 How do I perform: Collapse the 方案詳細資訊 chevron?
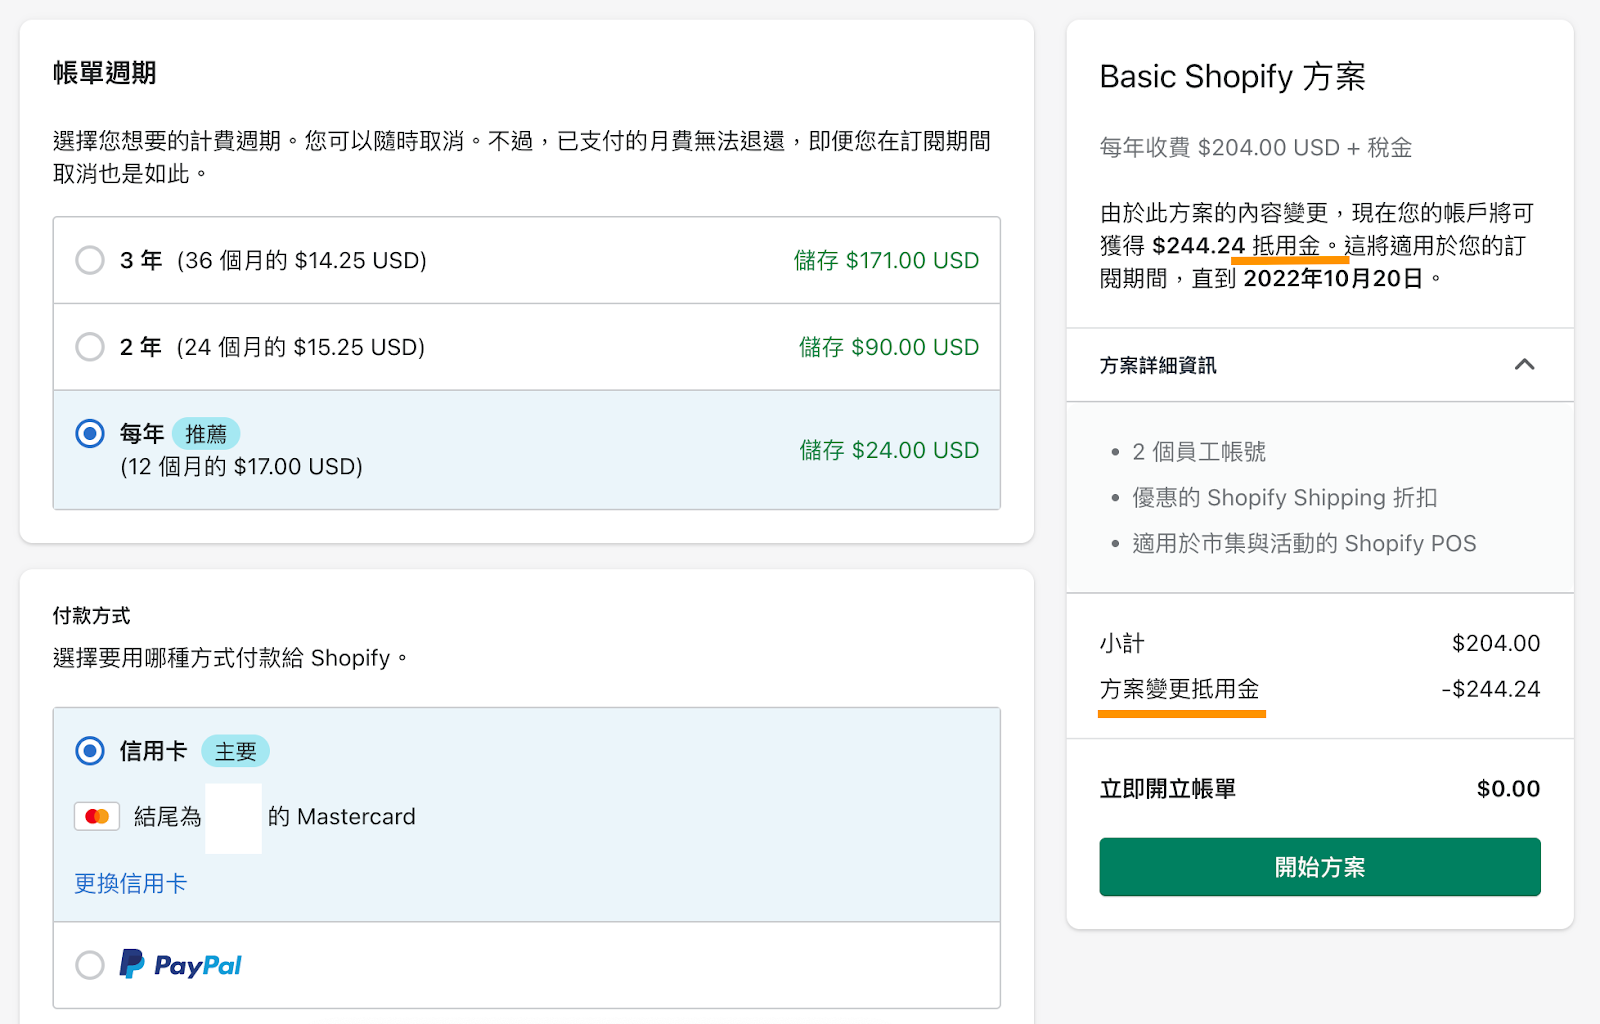tap(1524, 364)
